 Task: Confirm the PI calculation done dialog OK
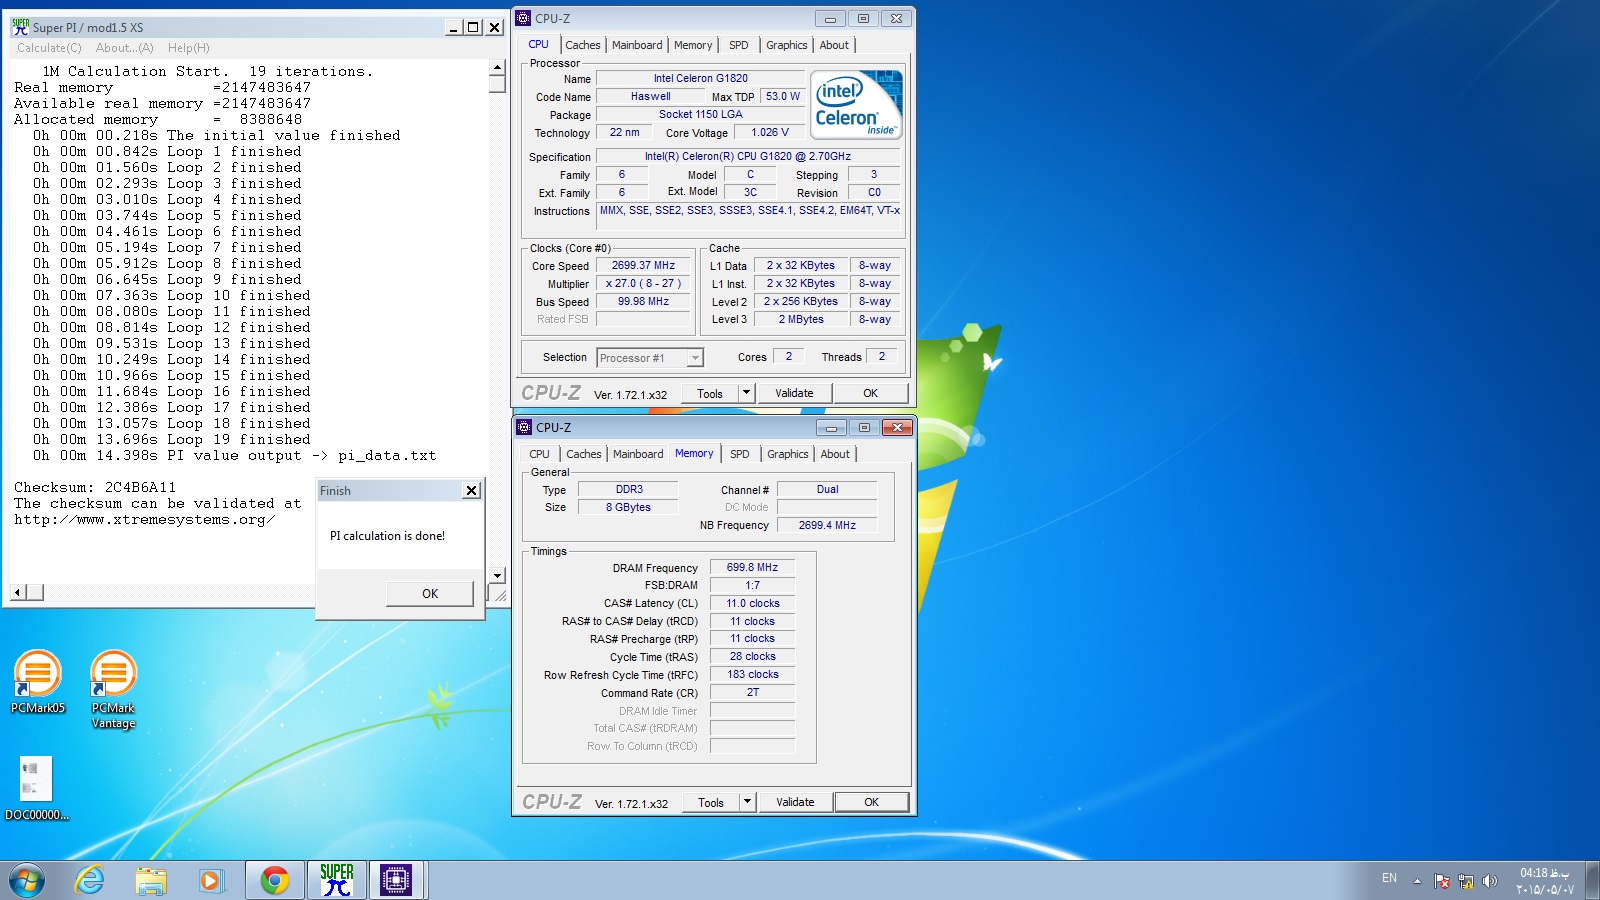(x=430, y=593)
